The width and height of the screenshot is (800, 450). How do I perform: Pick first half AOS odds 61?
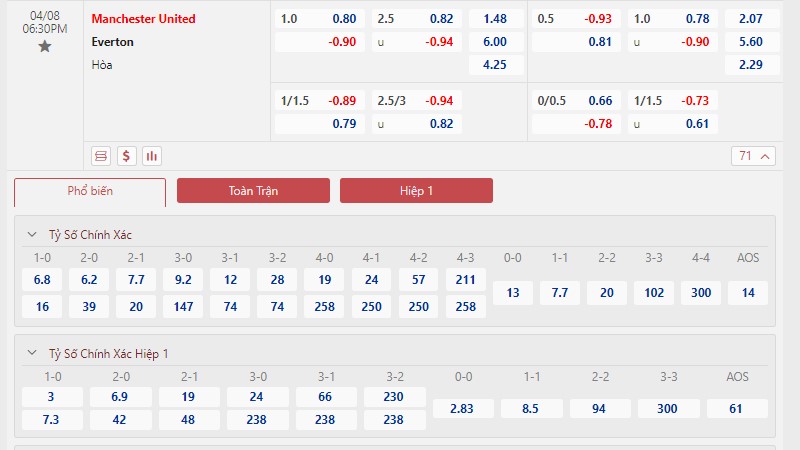tap(737, 409)
